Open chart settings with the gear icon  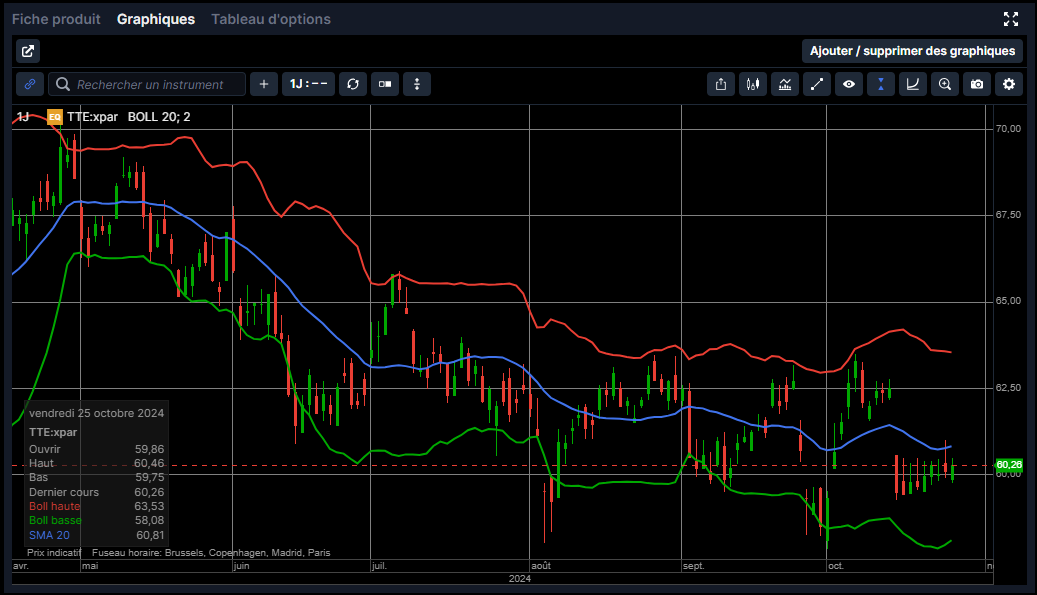point(1009,84)
